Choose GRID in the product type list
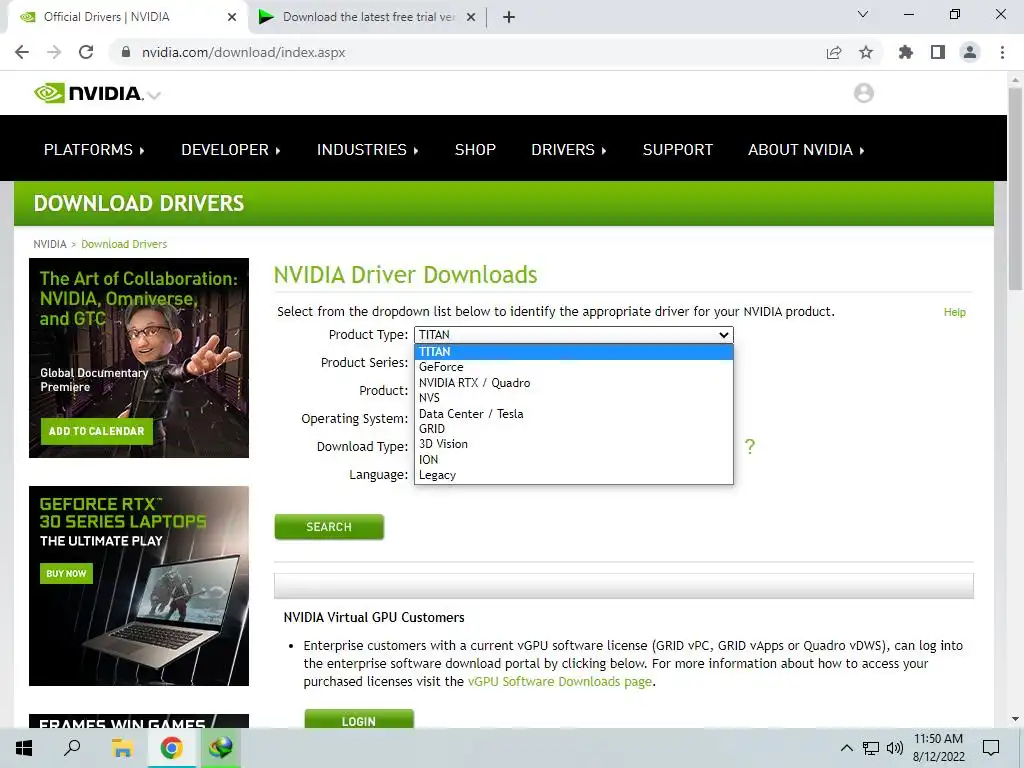 point(574,428)
